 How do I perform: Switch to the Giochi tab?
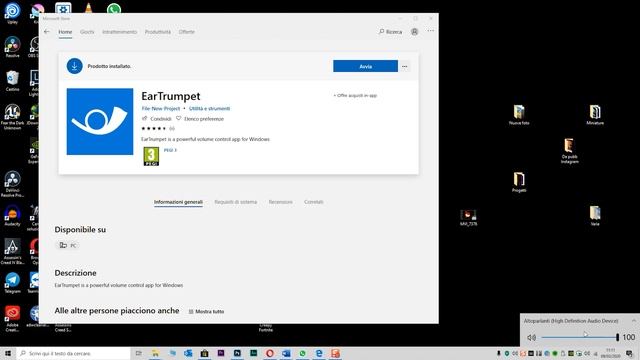click(x=87, y=32)
